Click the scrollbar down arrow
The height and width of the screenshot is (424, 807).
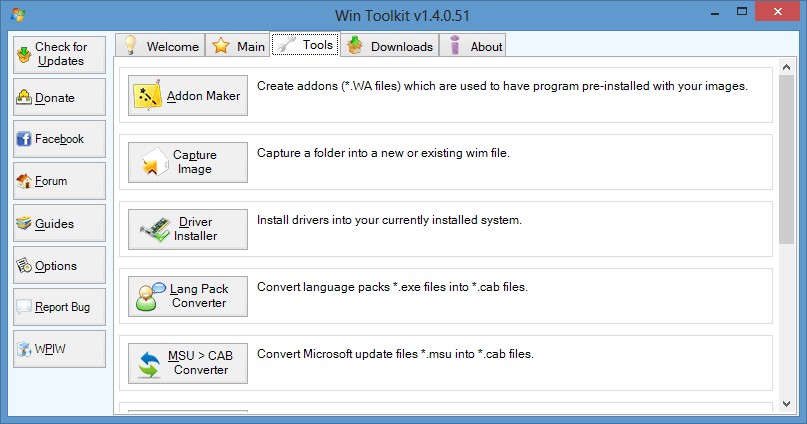[787, 405]
